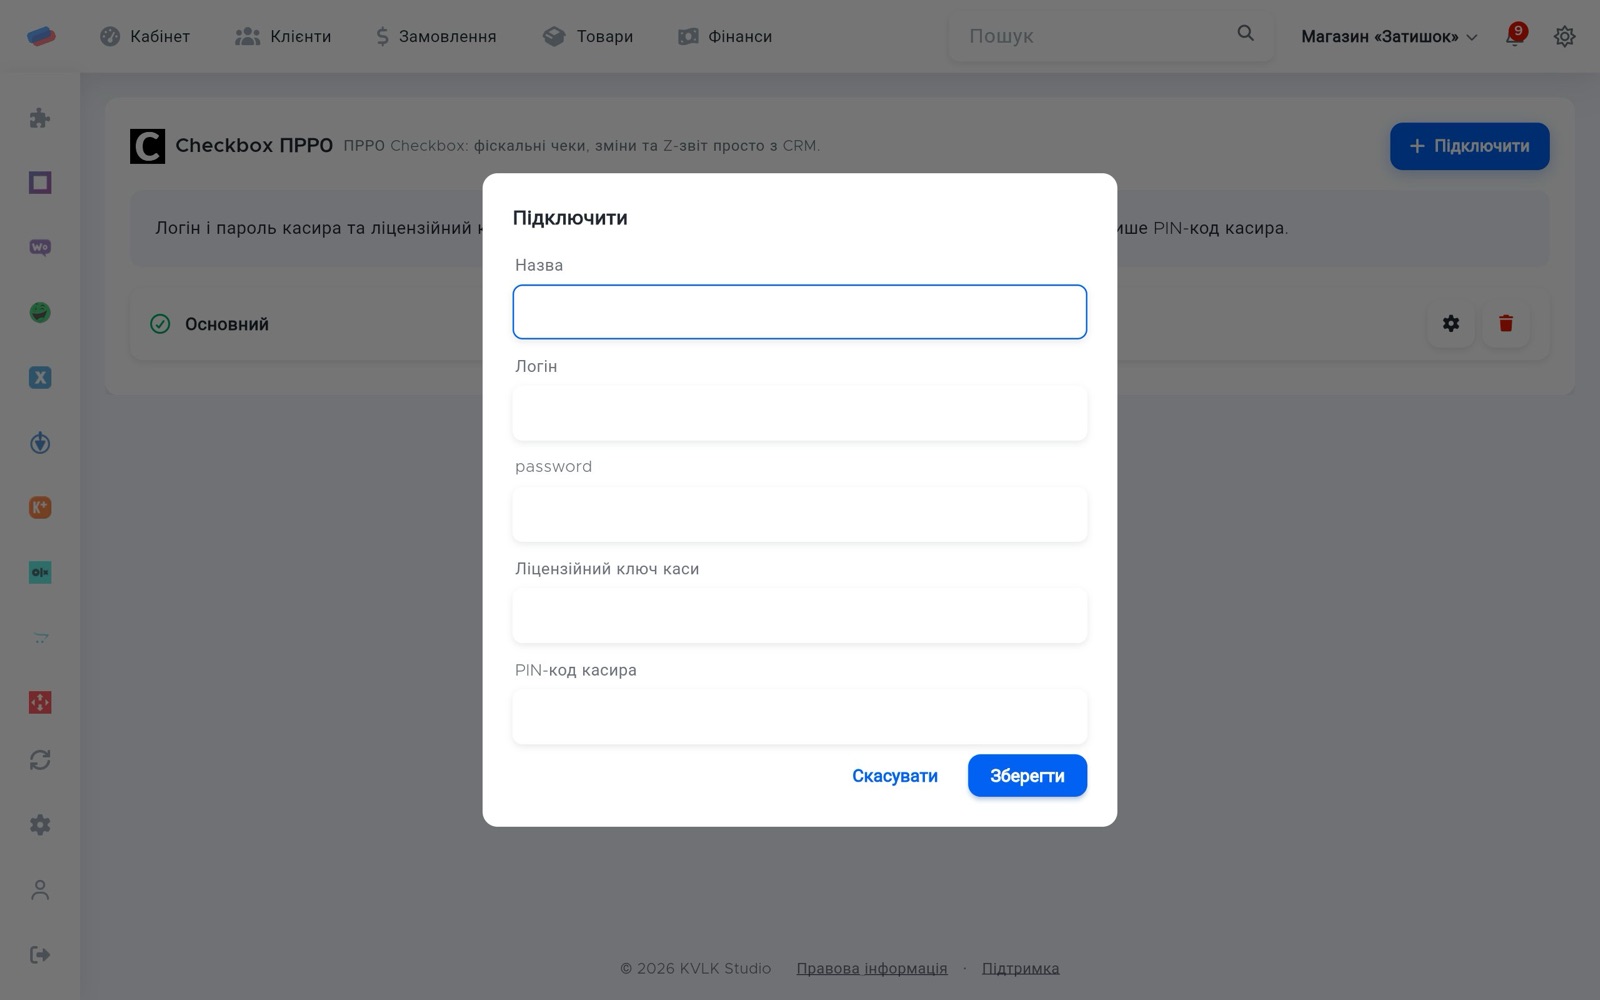
Task: Open the gear settings icon in sidebar
Action: pyautogui.click(x=40, y=825)
